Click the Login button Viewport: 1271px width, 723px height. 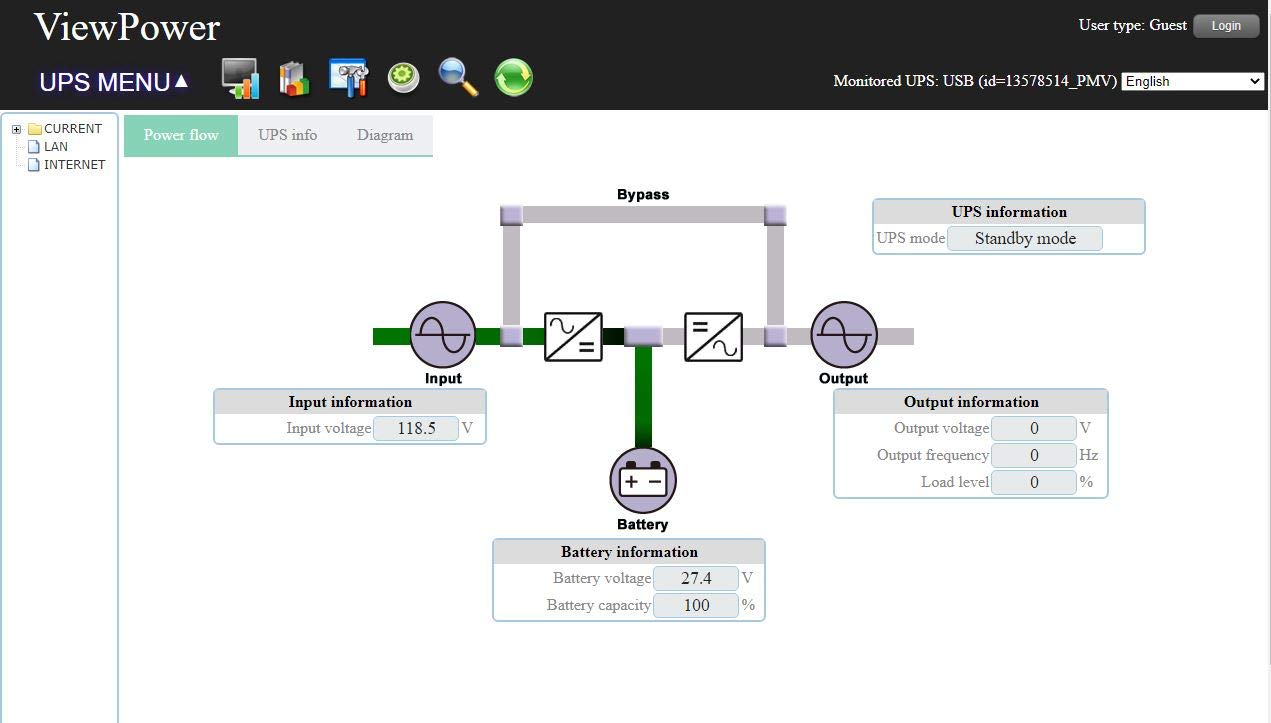tap(1226, 26)
